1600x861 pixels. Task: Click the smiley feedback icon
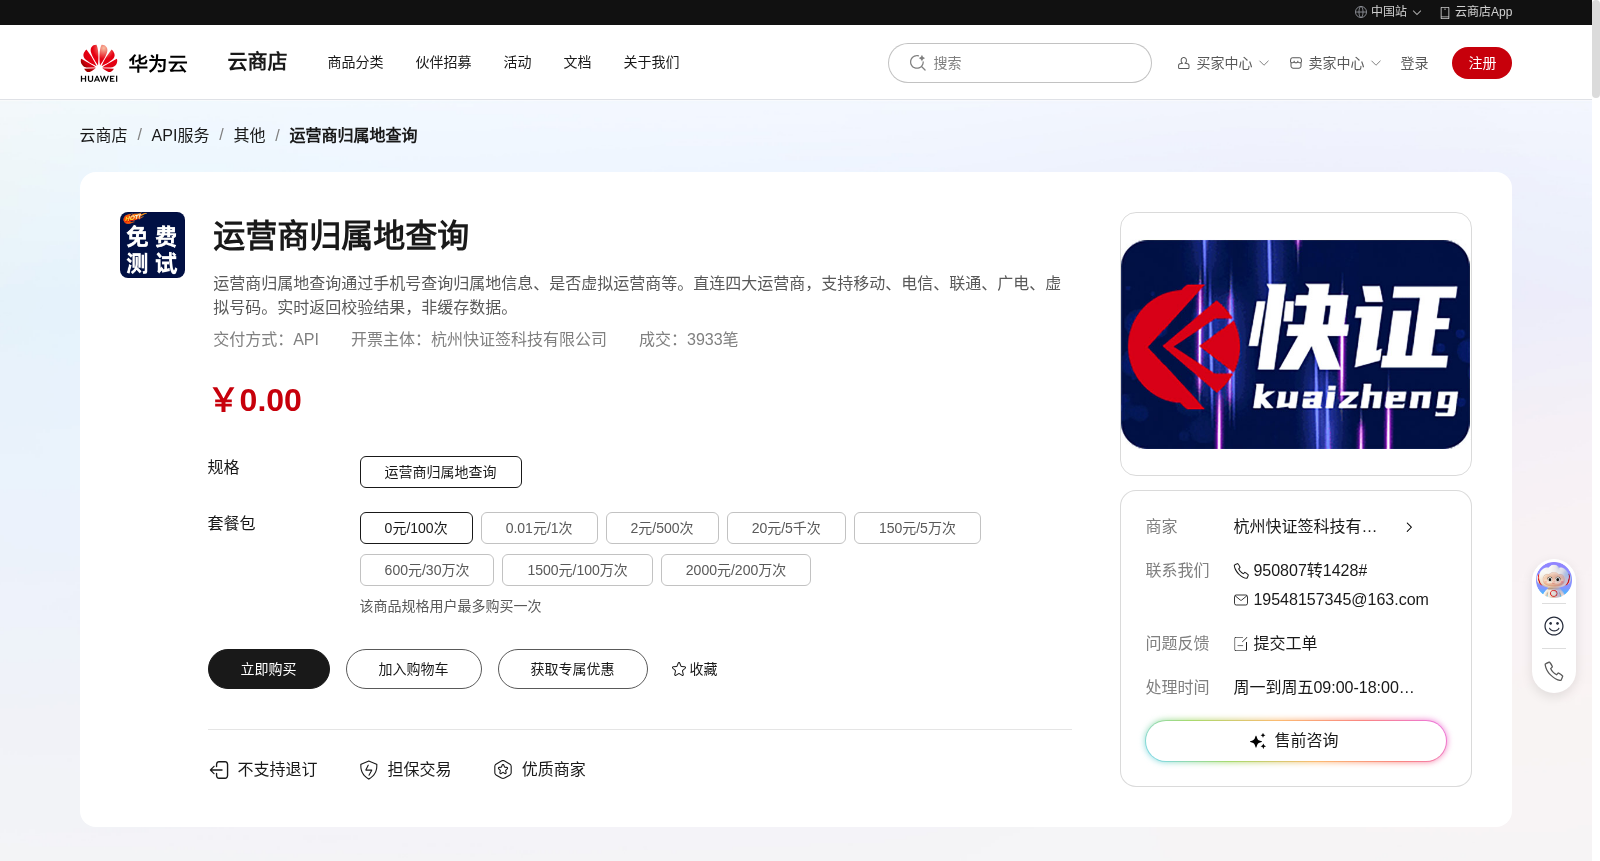click(x=1553, y=626)
